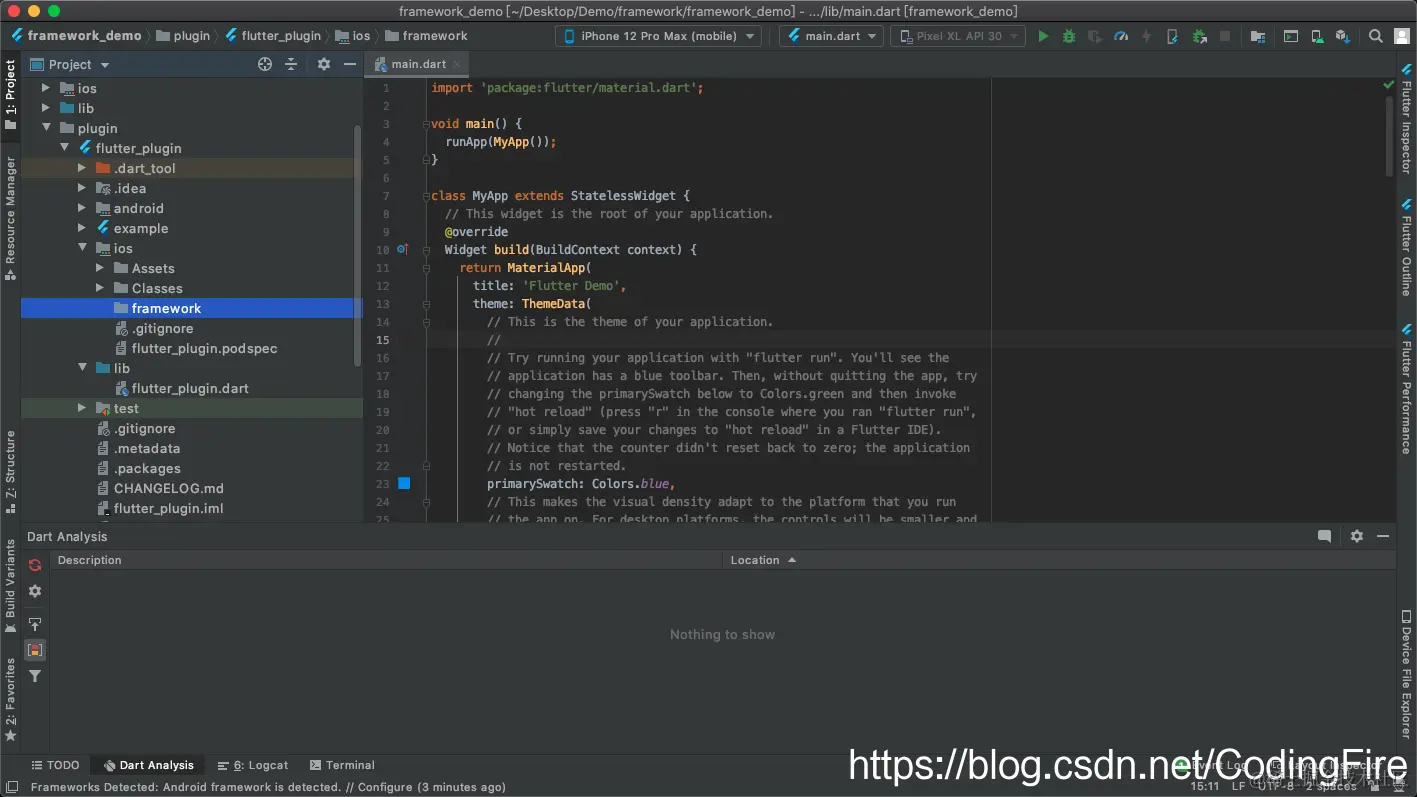Open the Terminal tab
The height and width of the screenshot is (797, 1417).
click(x=342, y=765)
